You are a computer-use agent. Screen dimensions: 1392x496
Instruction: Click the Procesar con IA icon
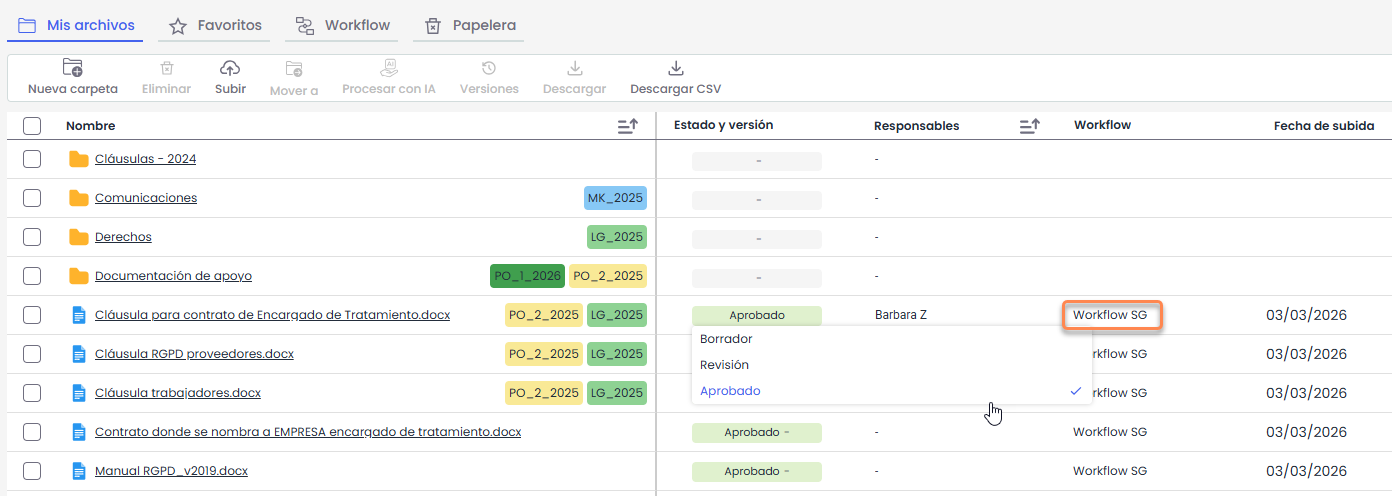click(x=389, y=68)
